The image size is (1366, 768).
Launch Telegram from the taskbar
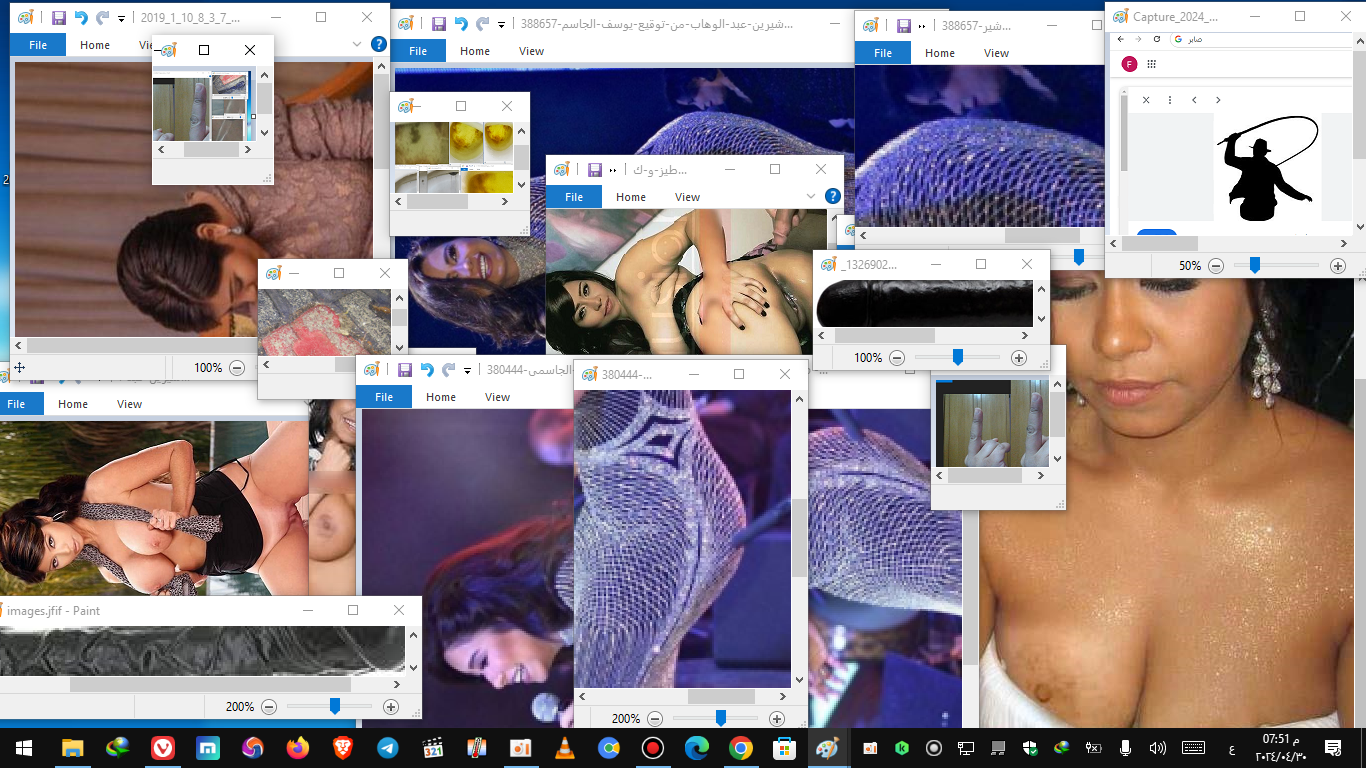(387, 748)
